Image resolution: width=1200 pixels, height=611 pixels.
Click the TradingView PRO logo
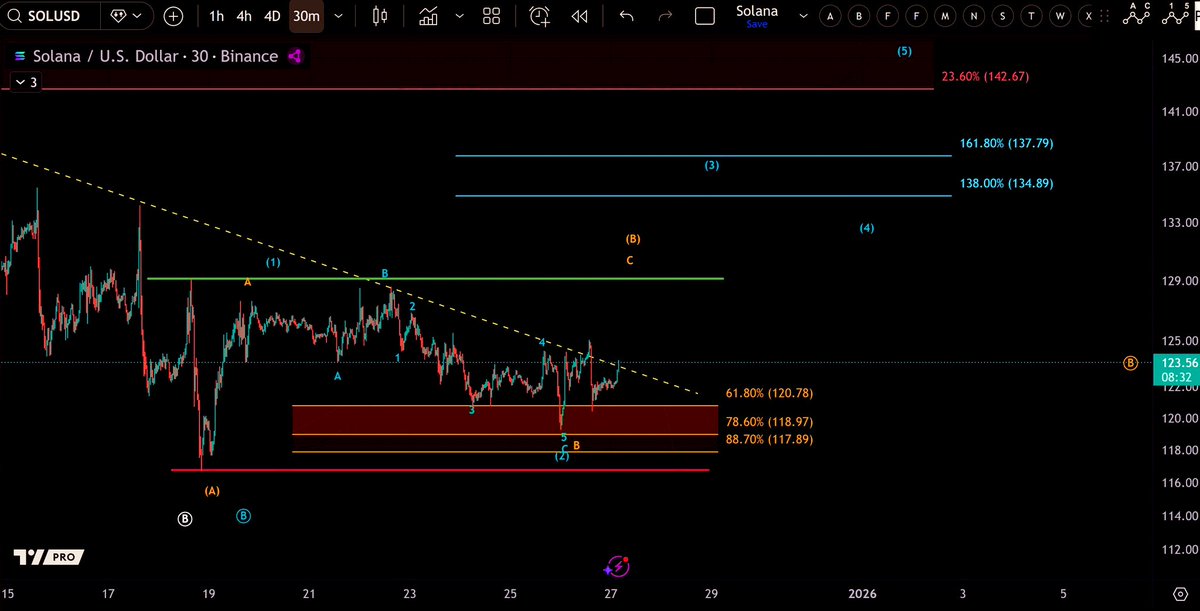pos(49,557)
